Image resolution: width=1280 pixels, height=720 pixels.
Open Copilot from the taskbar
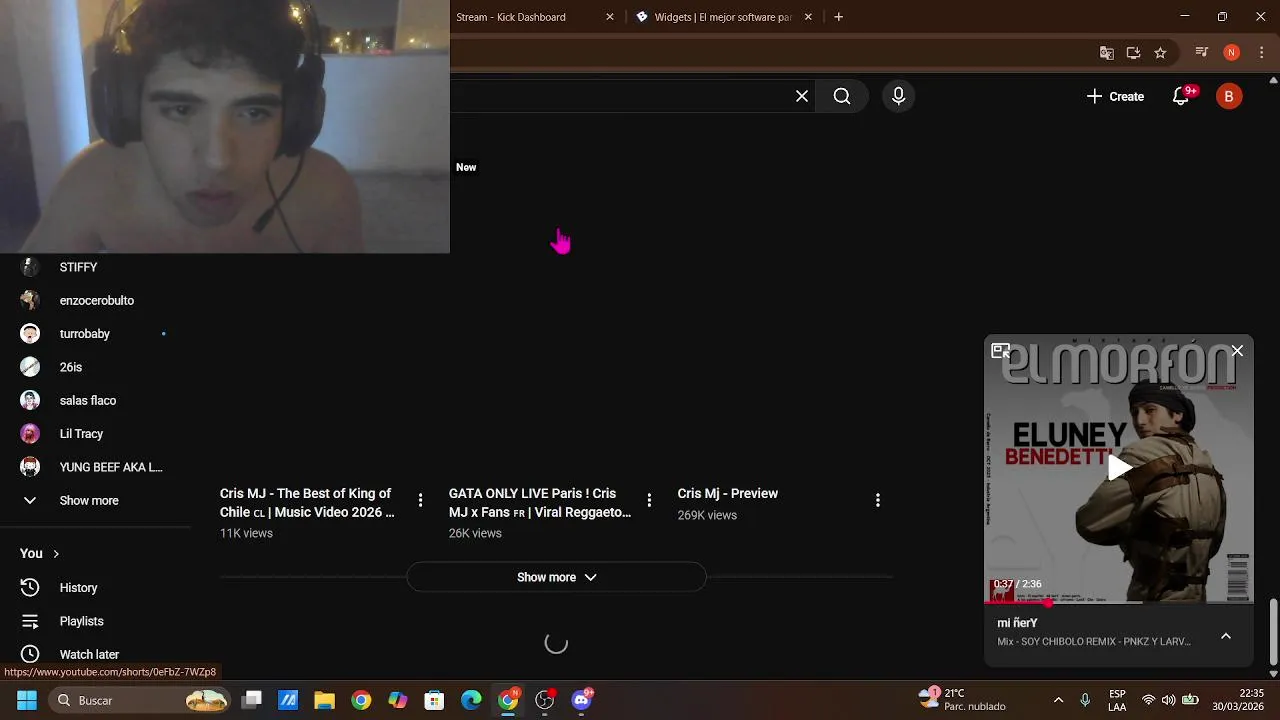tap(398, 700)
